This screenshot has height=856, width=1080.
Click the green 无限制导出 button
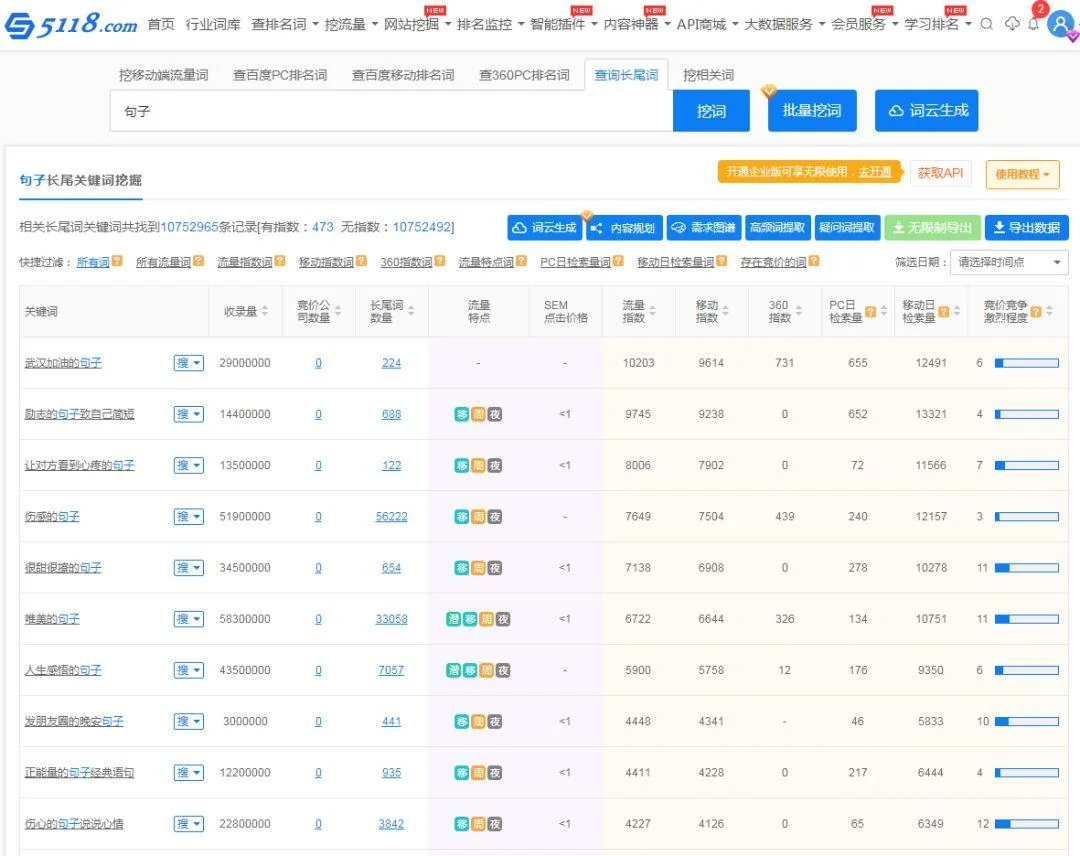(931, 227)
